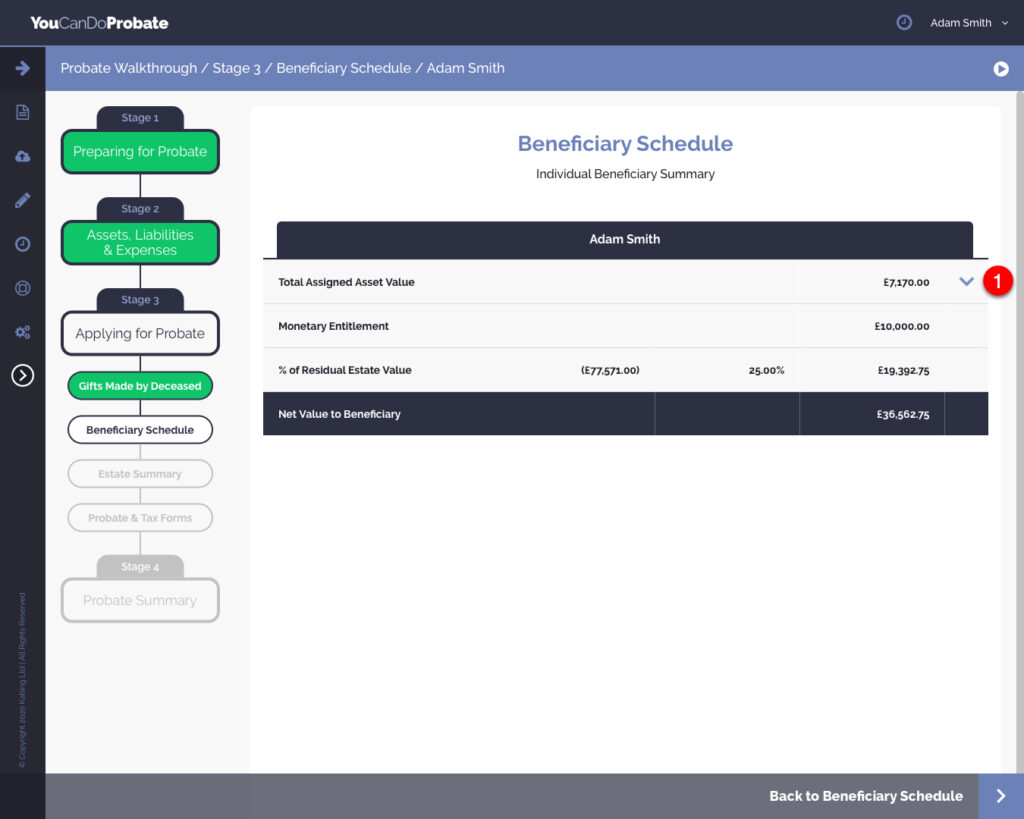Image resolution: width=1024 pixels, height=819 pixels.
Task: Open the Gifts Made by Deceased step
Action: coord(140,386)
